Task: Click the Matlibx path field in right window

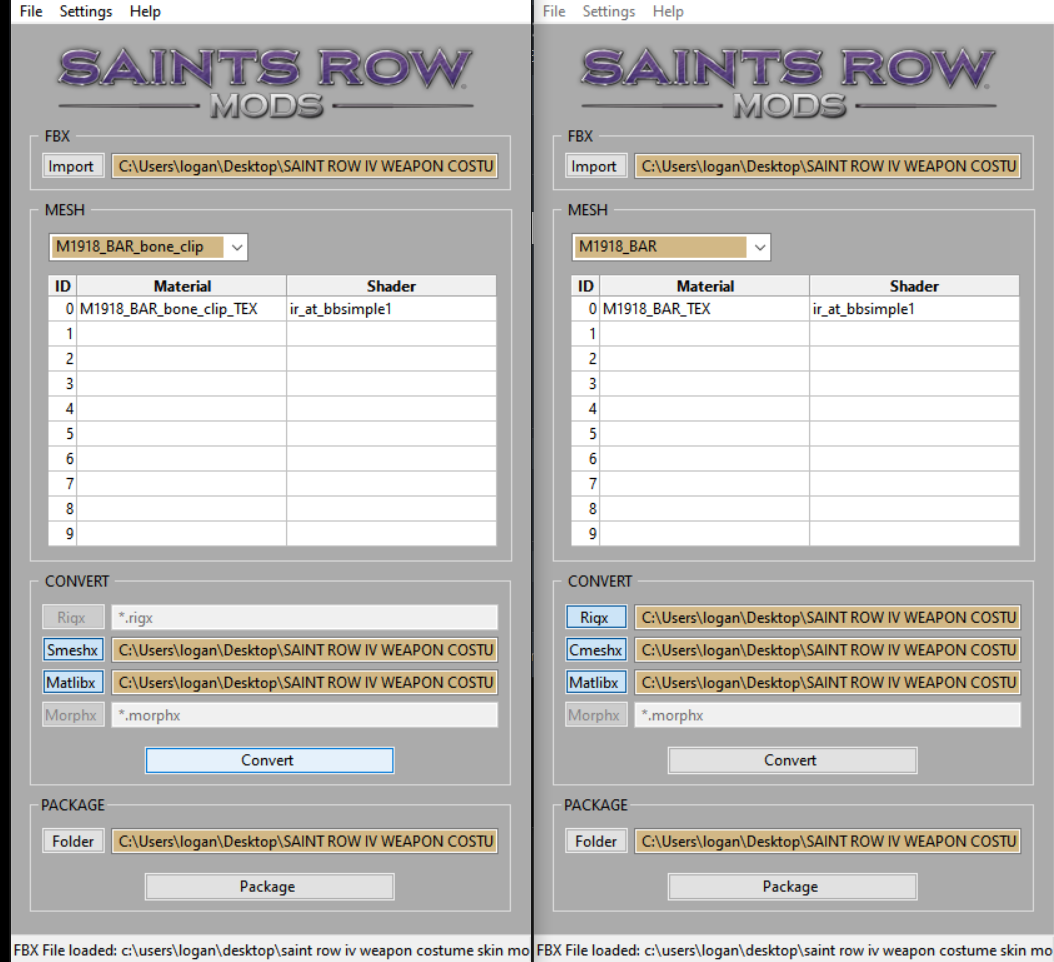Action: click(827, 682)
